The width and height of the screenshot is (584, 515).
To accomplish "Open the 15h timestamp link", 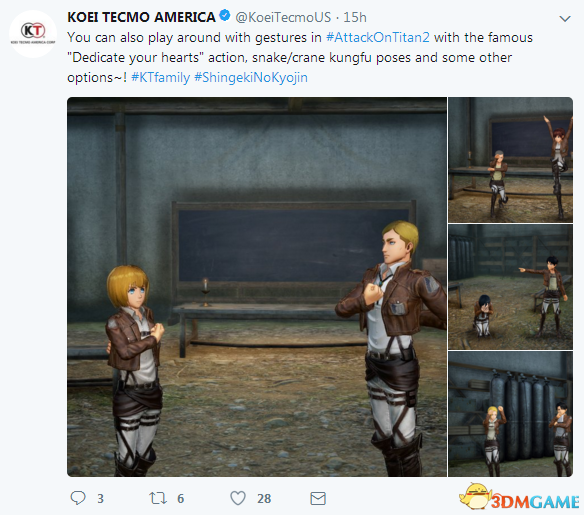I will click(x=355, y=17).
